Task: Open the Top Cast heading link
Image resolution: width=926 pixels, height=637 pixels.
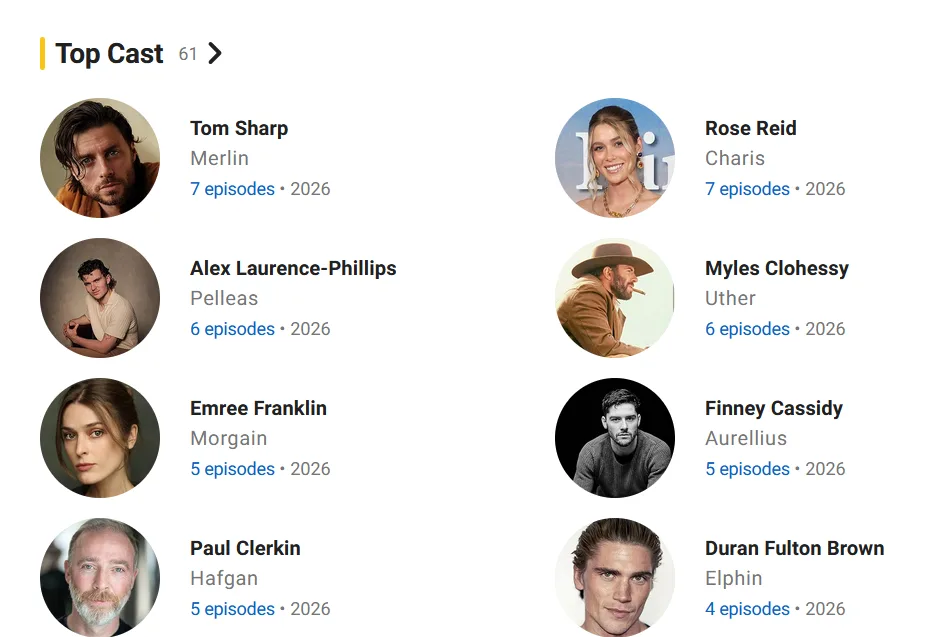Action: pyautogui.click(x=109, y=54)
